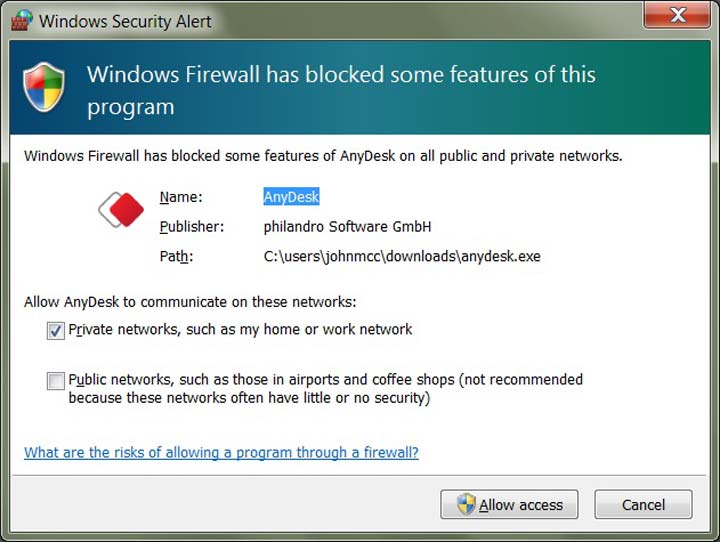Click the shield icon on Allow access button
Image resolution: width=720 pixels, height=542 pixels.
[466, 505]
